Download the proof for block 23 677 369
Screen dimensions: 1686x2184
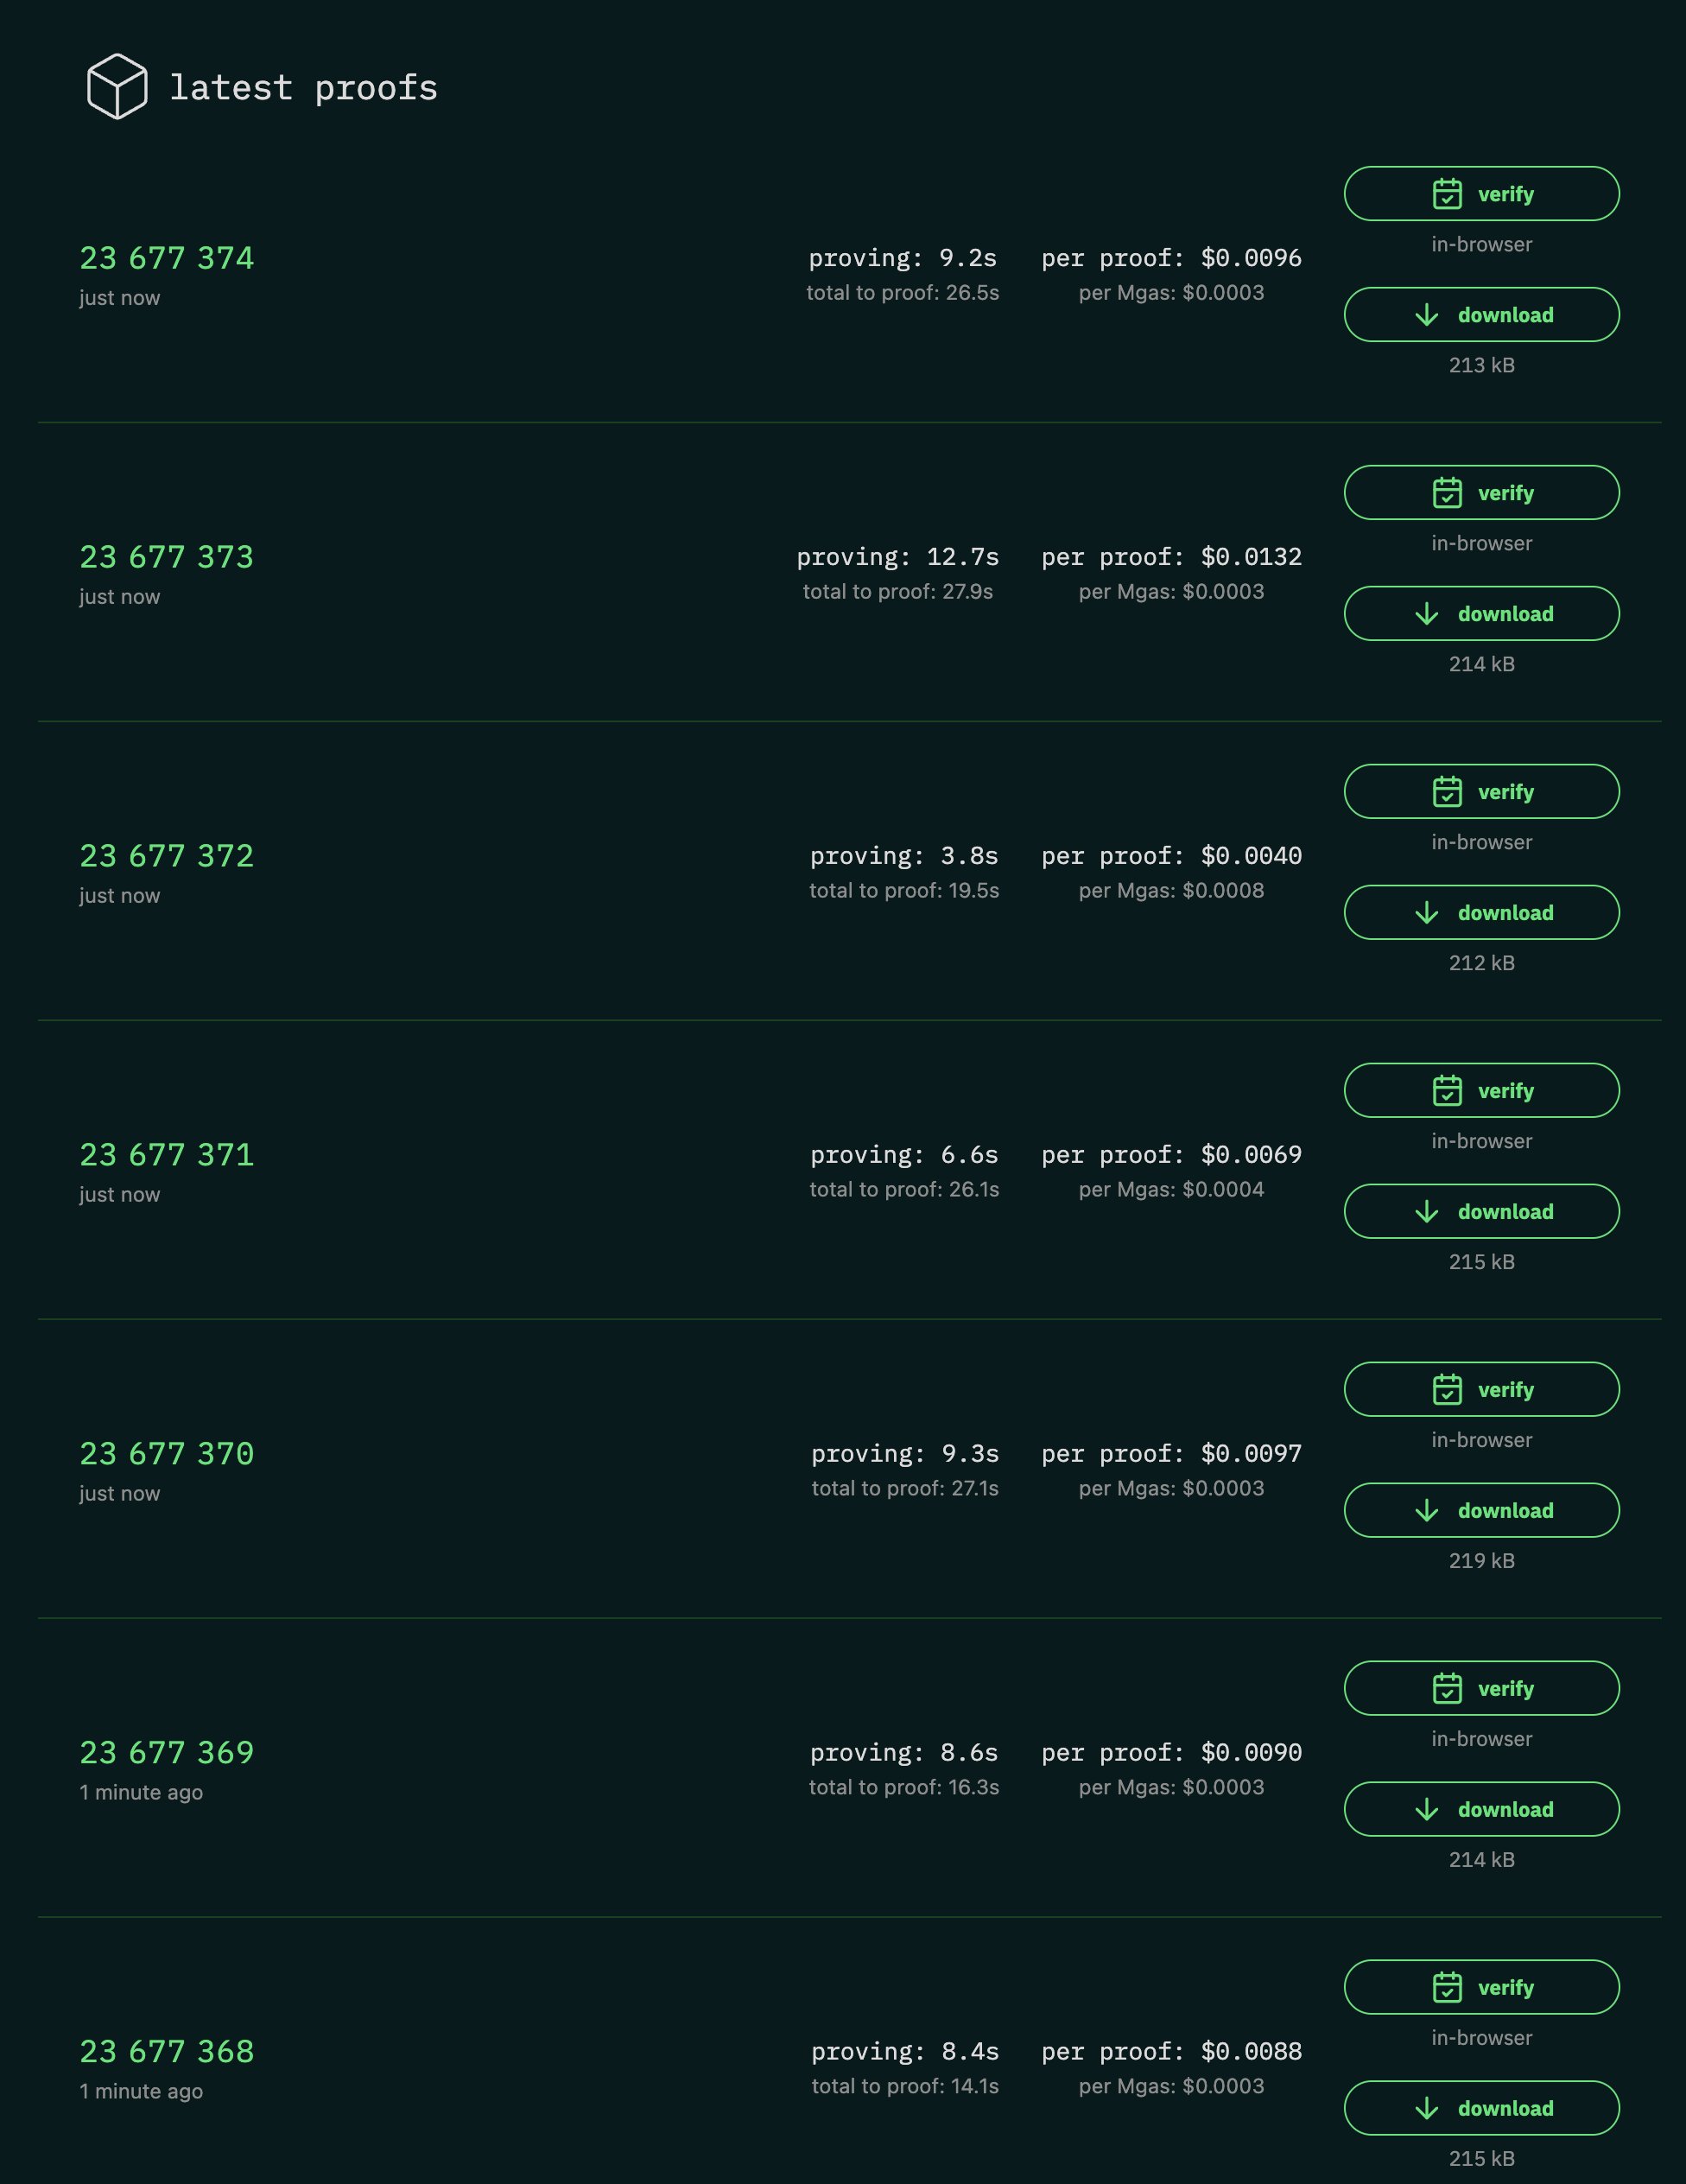click(1481, 1810)
